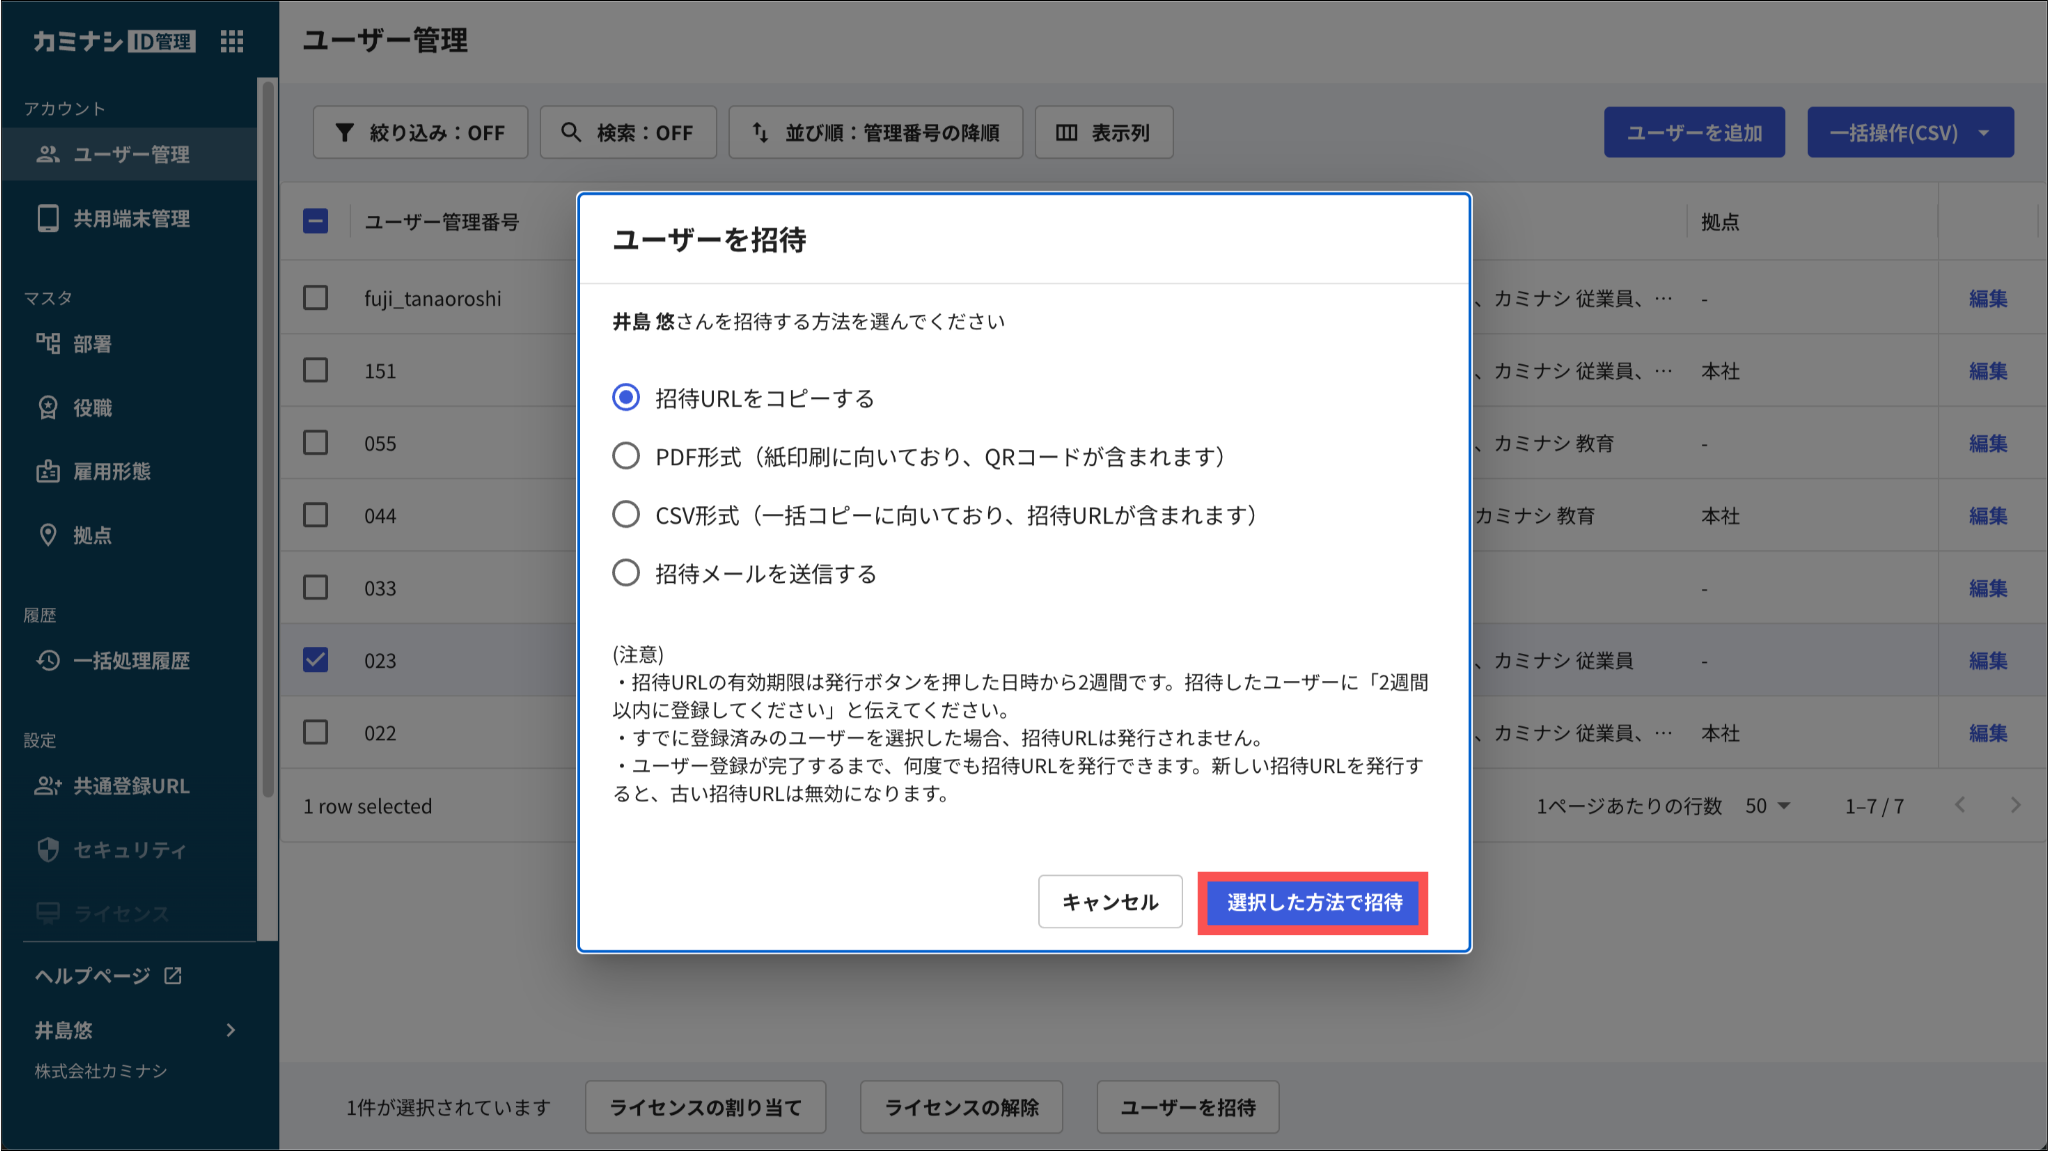
Task: Expand the 井島悠 account menu
Action: pyautogui.click(x=230, y=1030)
